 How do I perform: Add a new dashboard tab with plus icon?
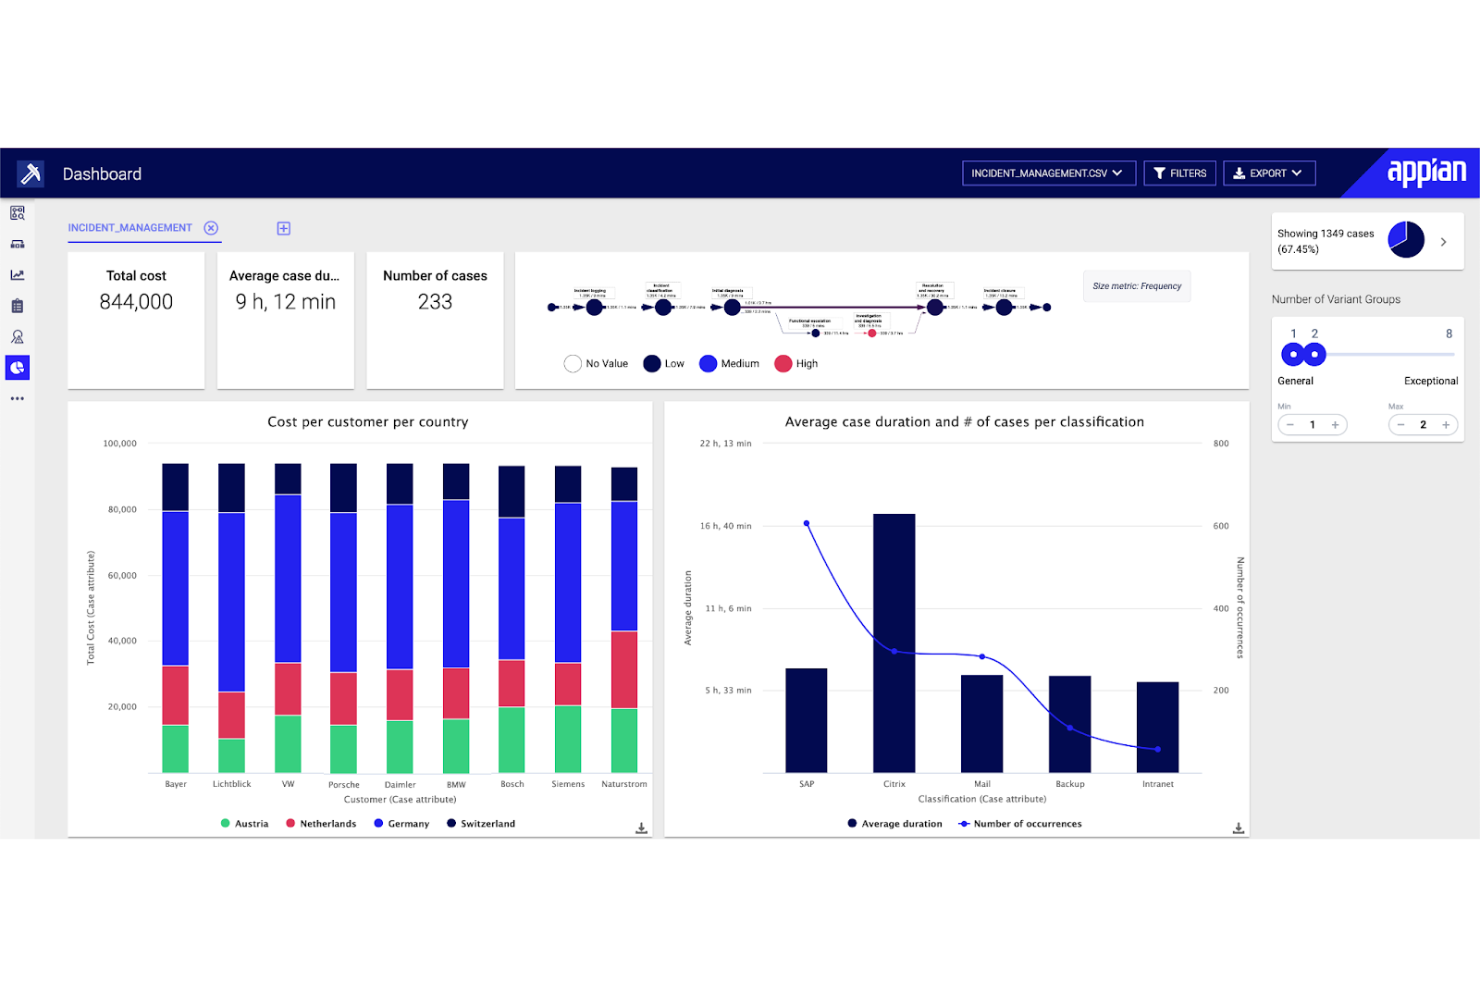click(284, 229)
